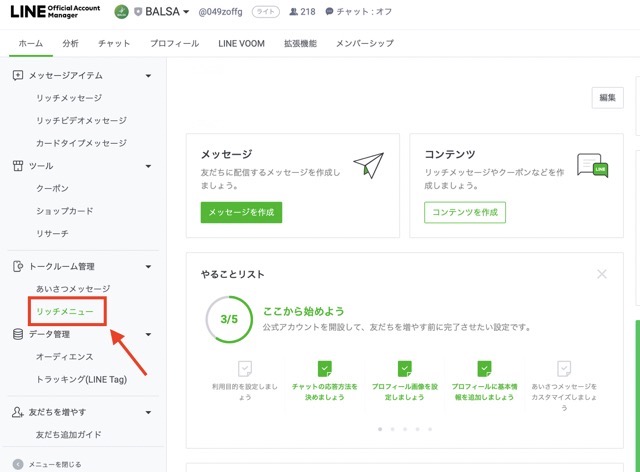Switch to the ホーム tab
This screenshot has width=640, height=472.
[x=31, y=43]
